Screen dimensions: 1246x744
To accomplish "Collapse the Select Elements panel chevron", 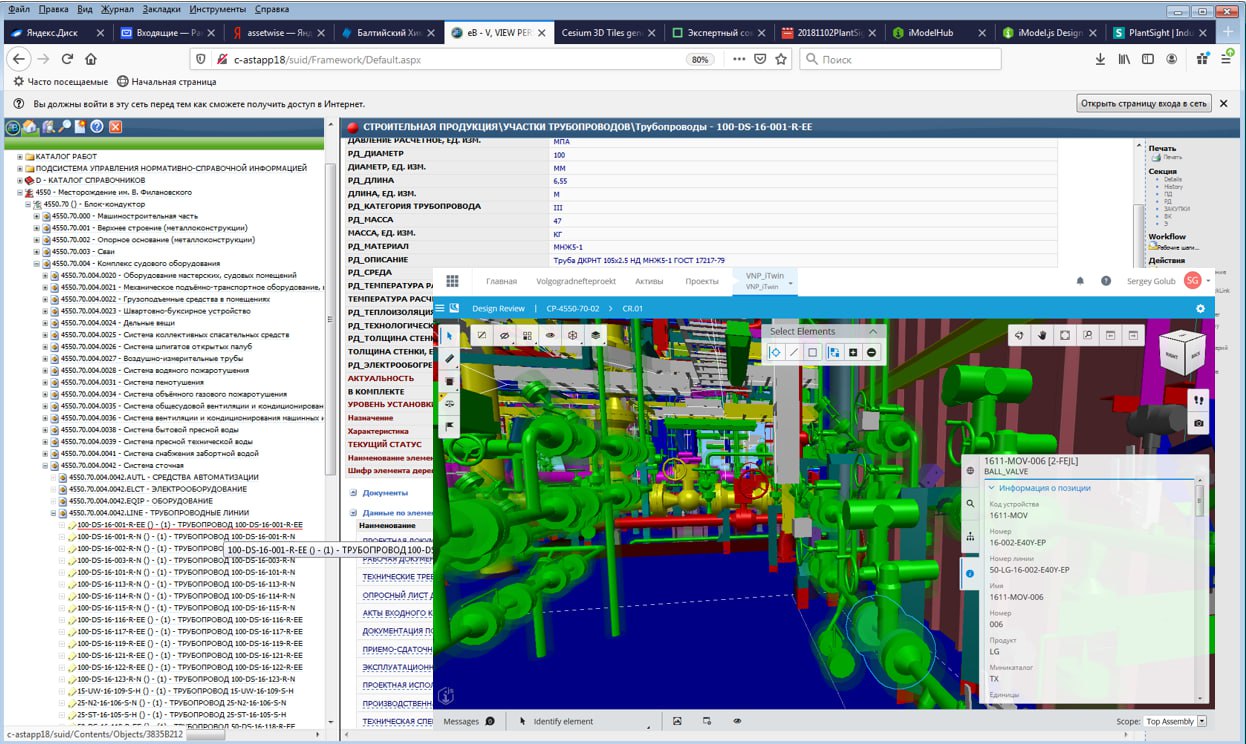I will click(x=872, y=331).
